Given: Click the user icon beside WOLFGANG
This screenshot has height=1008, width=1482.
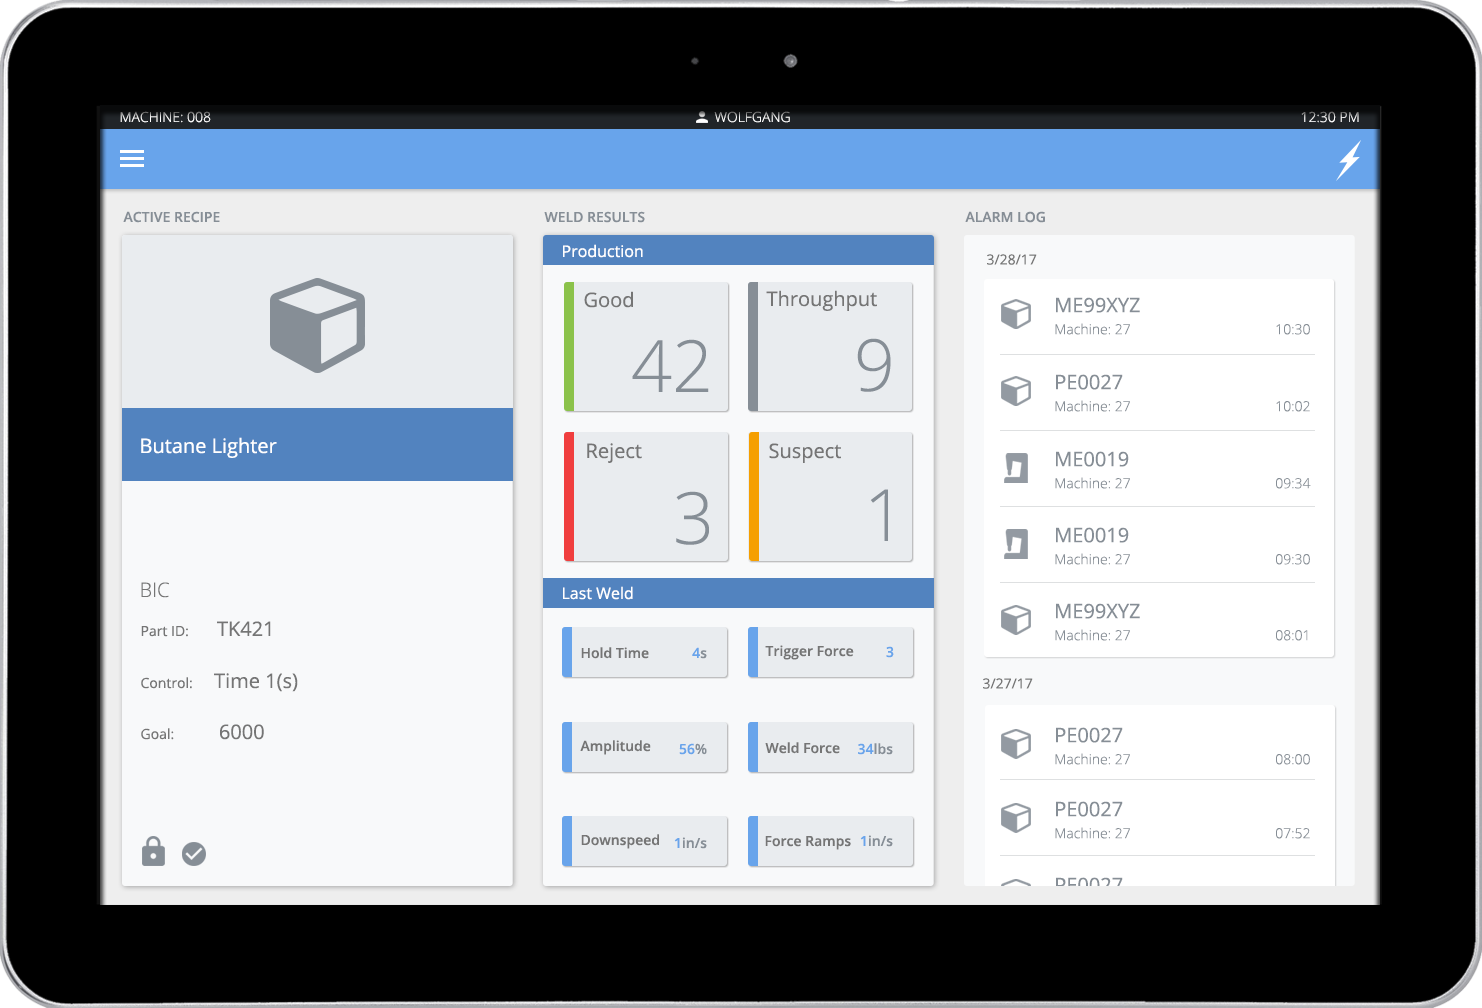Looking at the screenshot, I should coord(702,117).
